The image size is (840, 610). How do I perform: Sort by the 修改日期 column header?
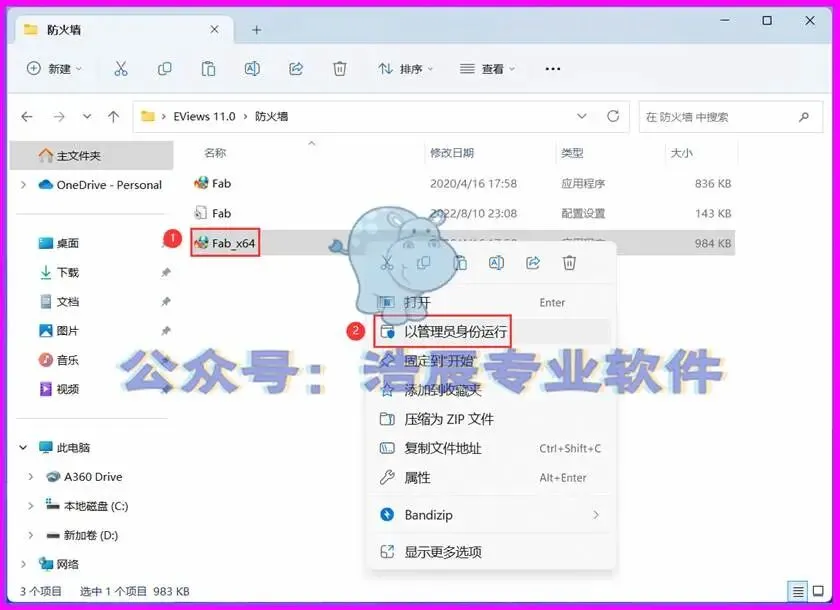click(x=452, y=153)
